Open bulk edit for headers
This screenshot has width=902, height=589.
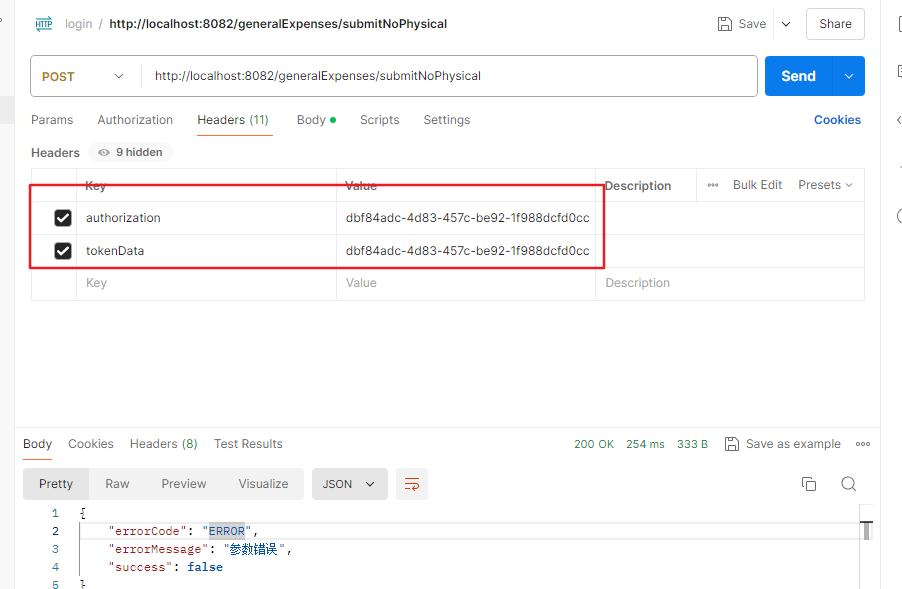[757, 184]
